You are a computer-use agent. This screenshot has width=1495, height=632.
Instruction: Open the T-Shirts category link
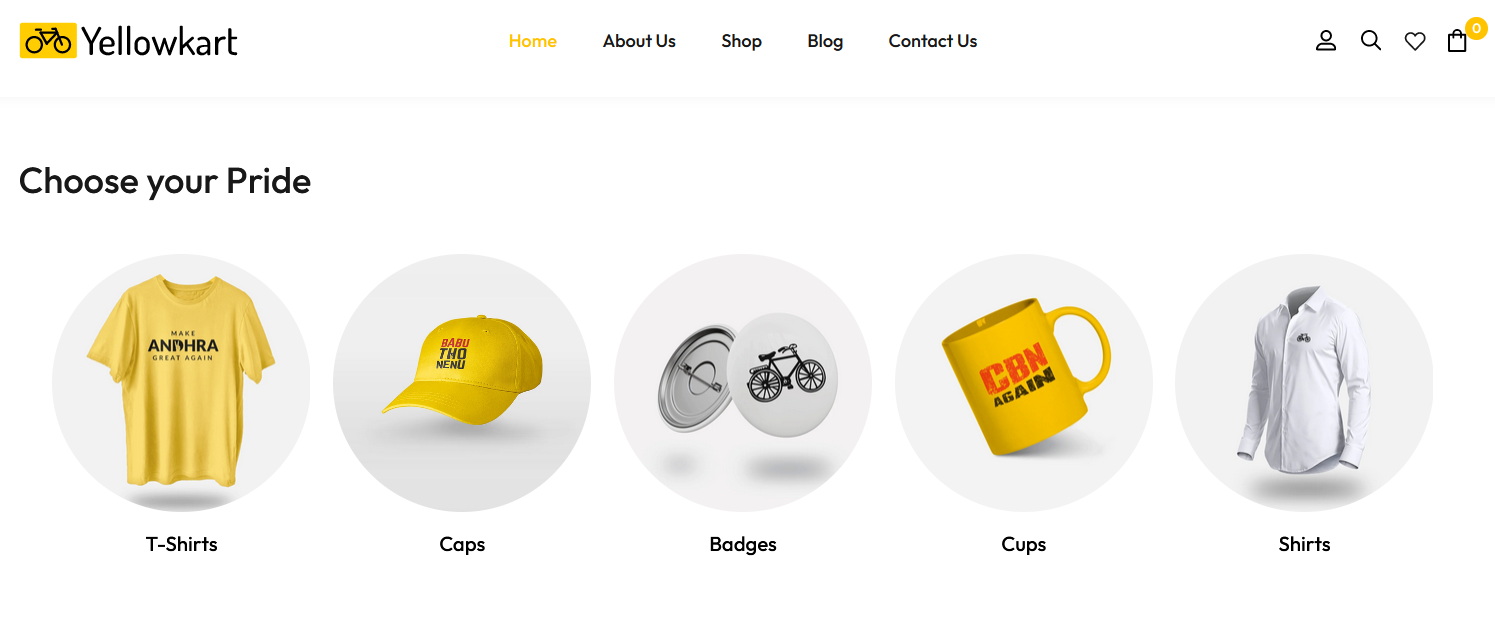click(181, 544)
